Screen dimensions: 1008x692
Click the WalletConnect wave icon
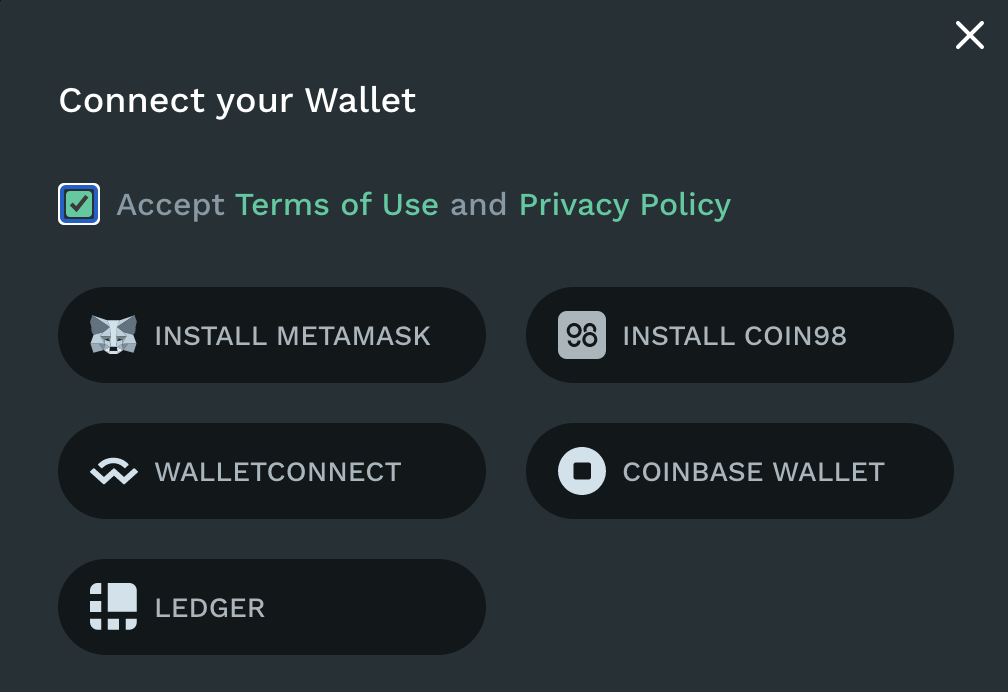113,471
